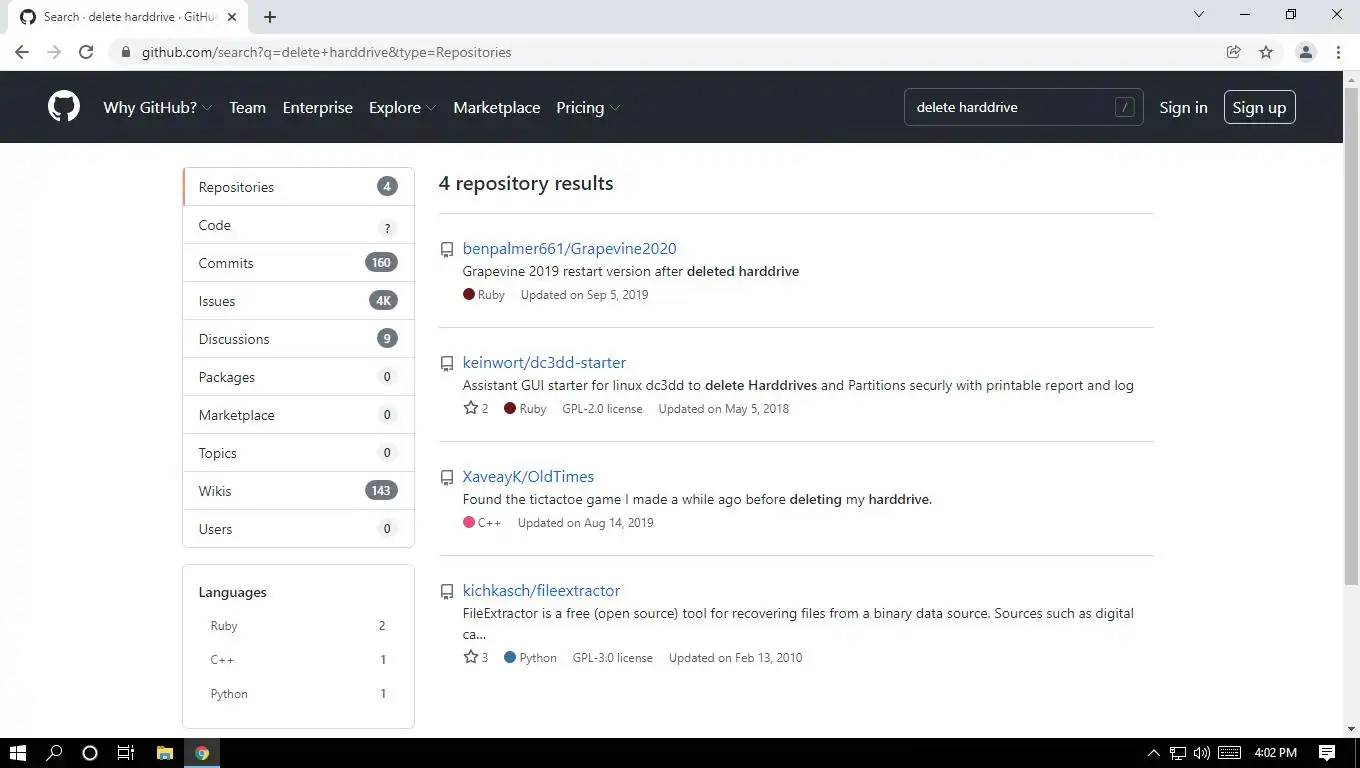Close the GitHub search tab
Viewport: 1360px width, 768px height.
232,17
